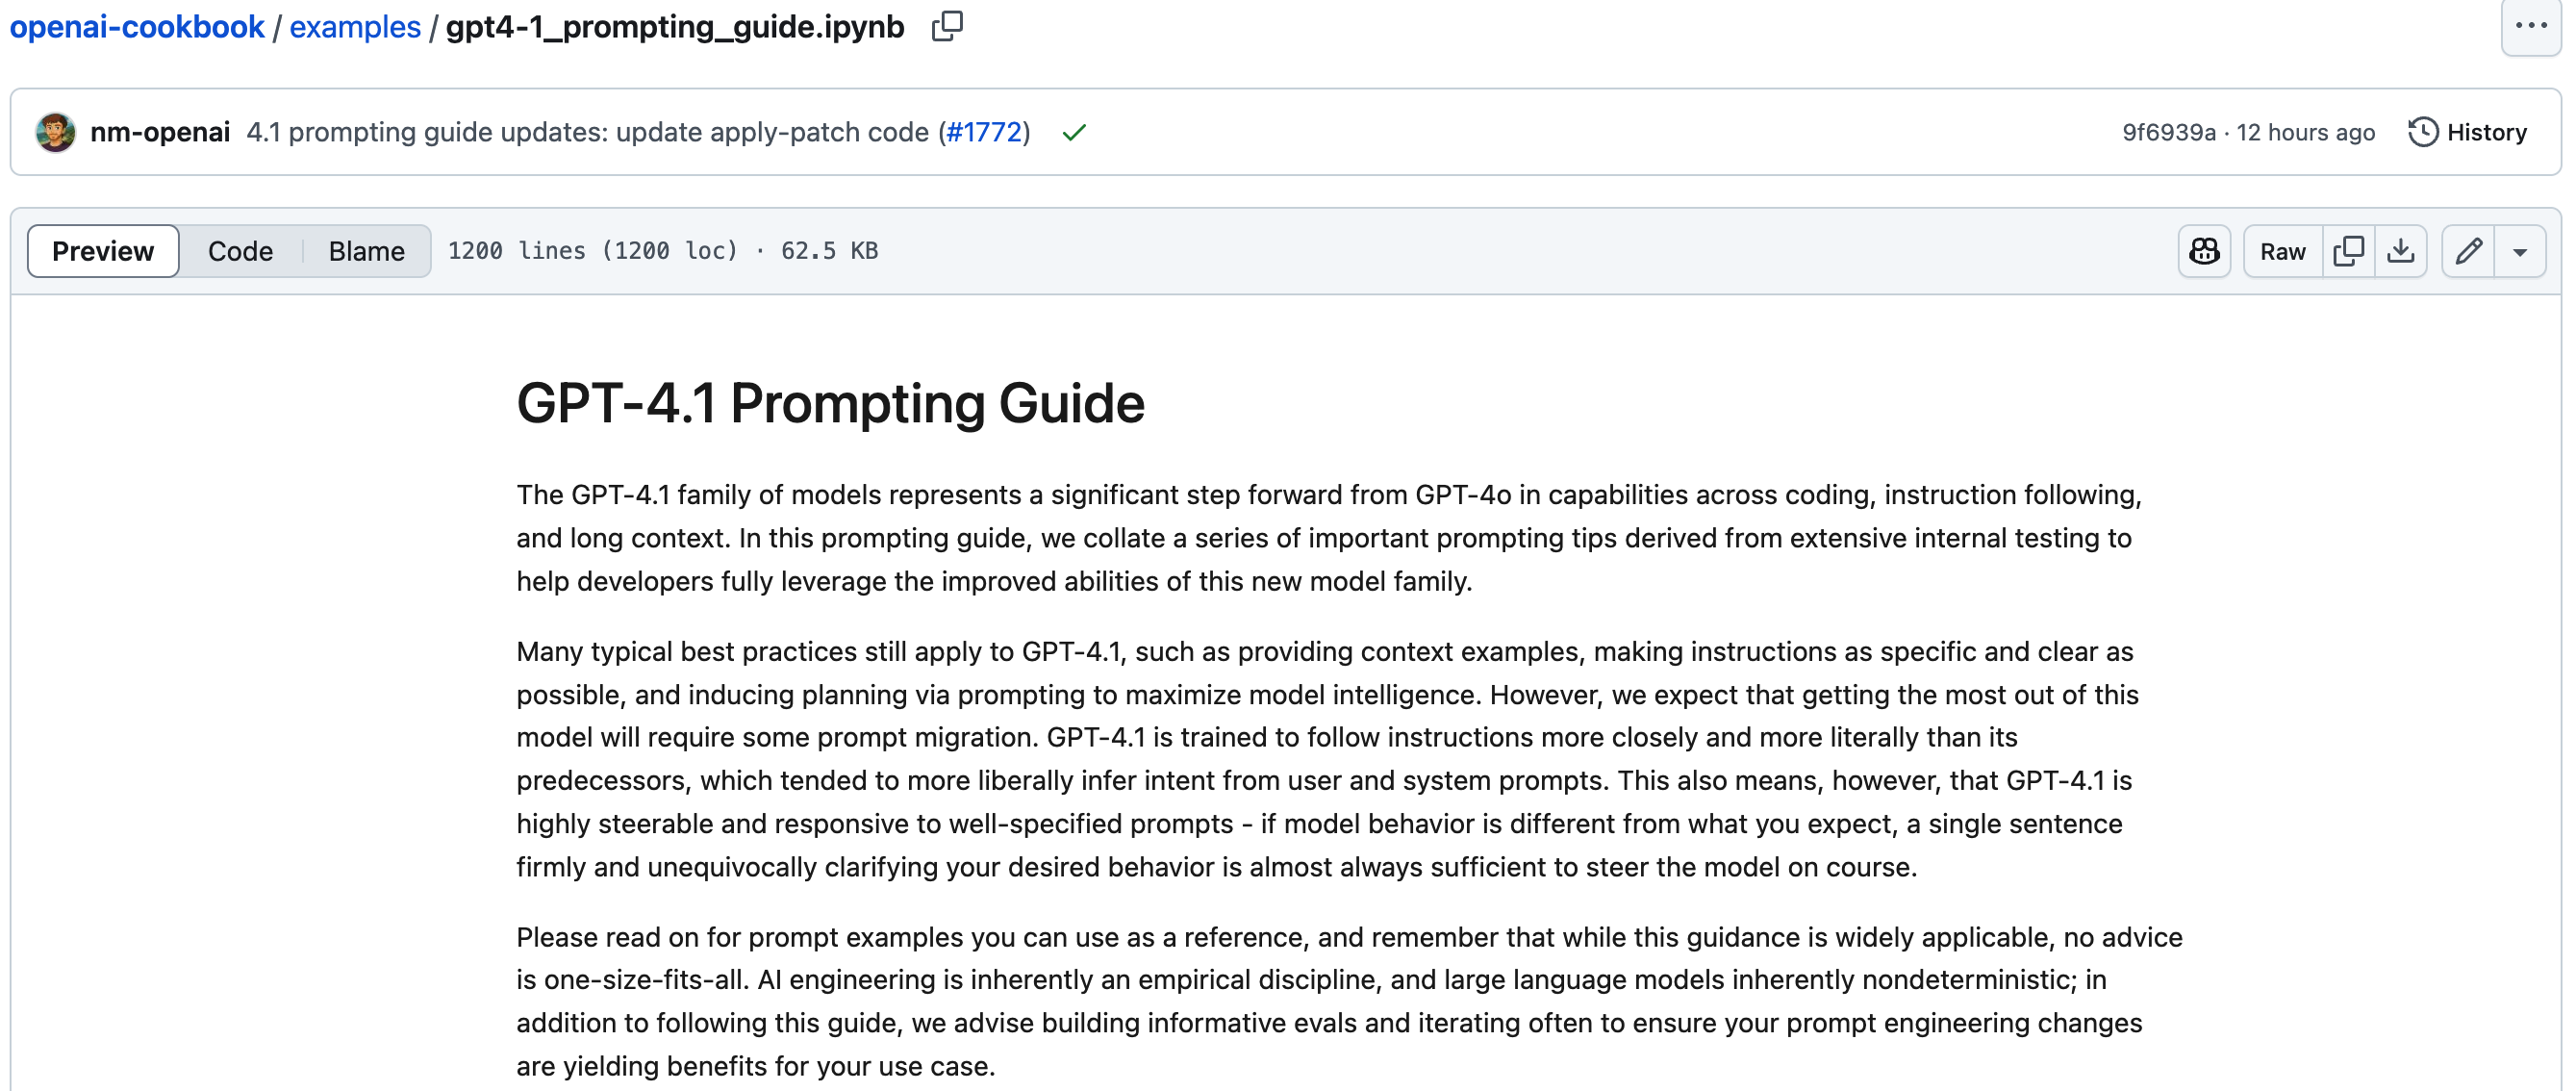The width and height of the screenshot is (2576, 1091).
Task: Switch to the Code tab
Action: click(240, 251)
